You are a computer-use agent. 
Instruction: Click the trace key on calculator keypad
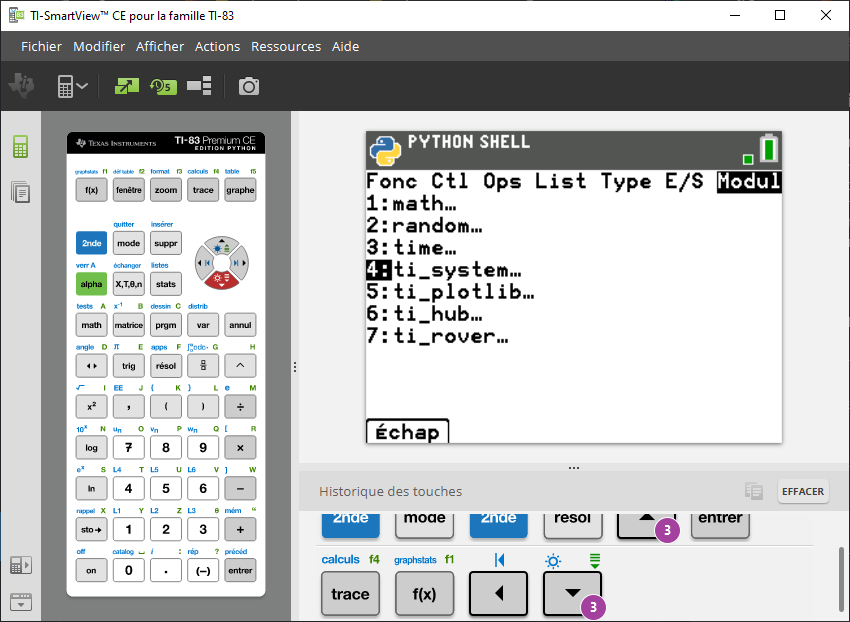pyautogui.click(x=203, y=190)
